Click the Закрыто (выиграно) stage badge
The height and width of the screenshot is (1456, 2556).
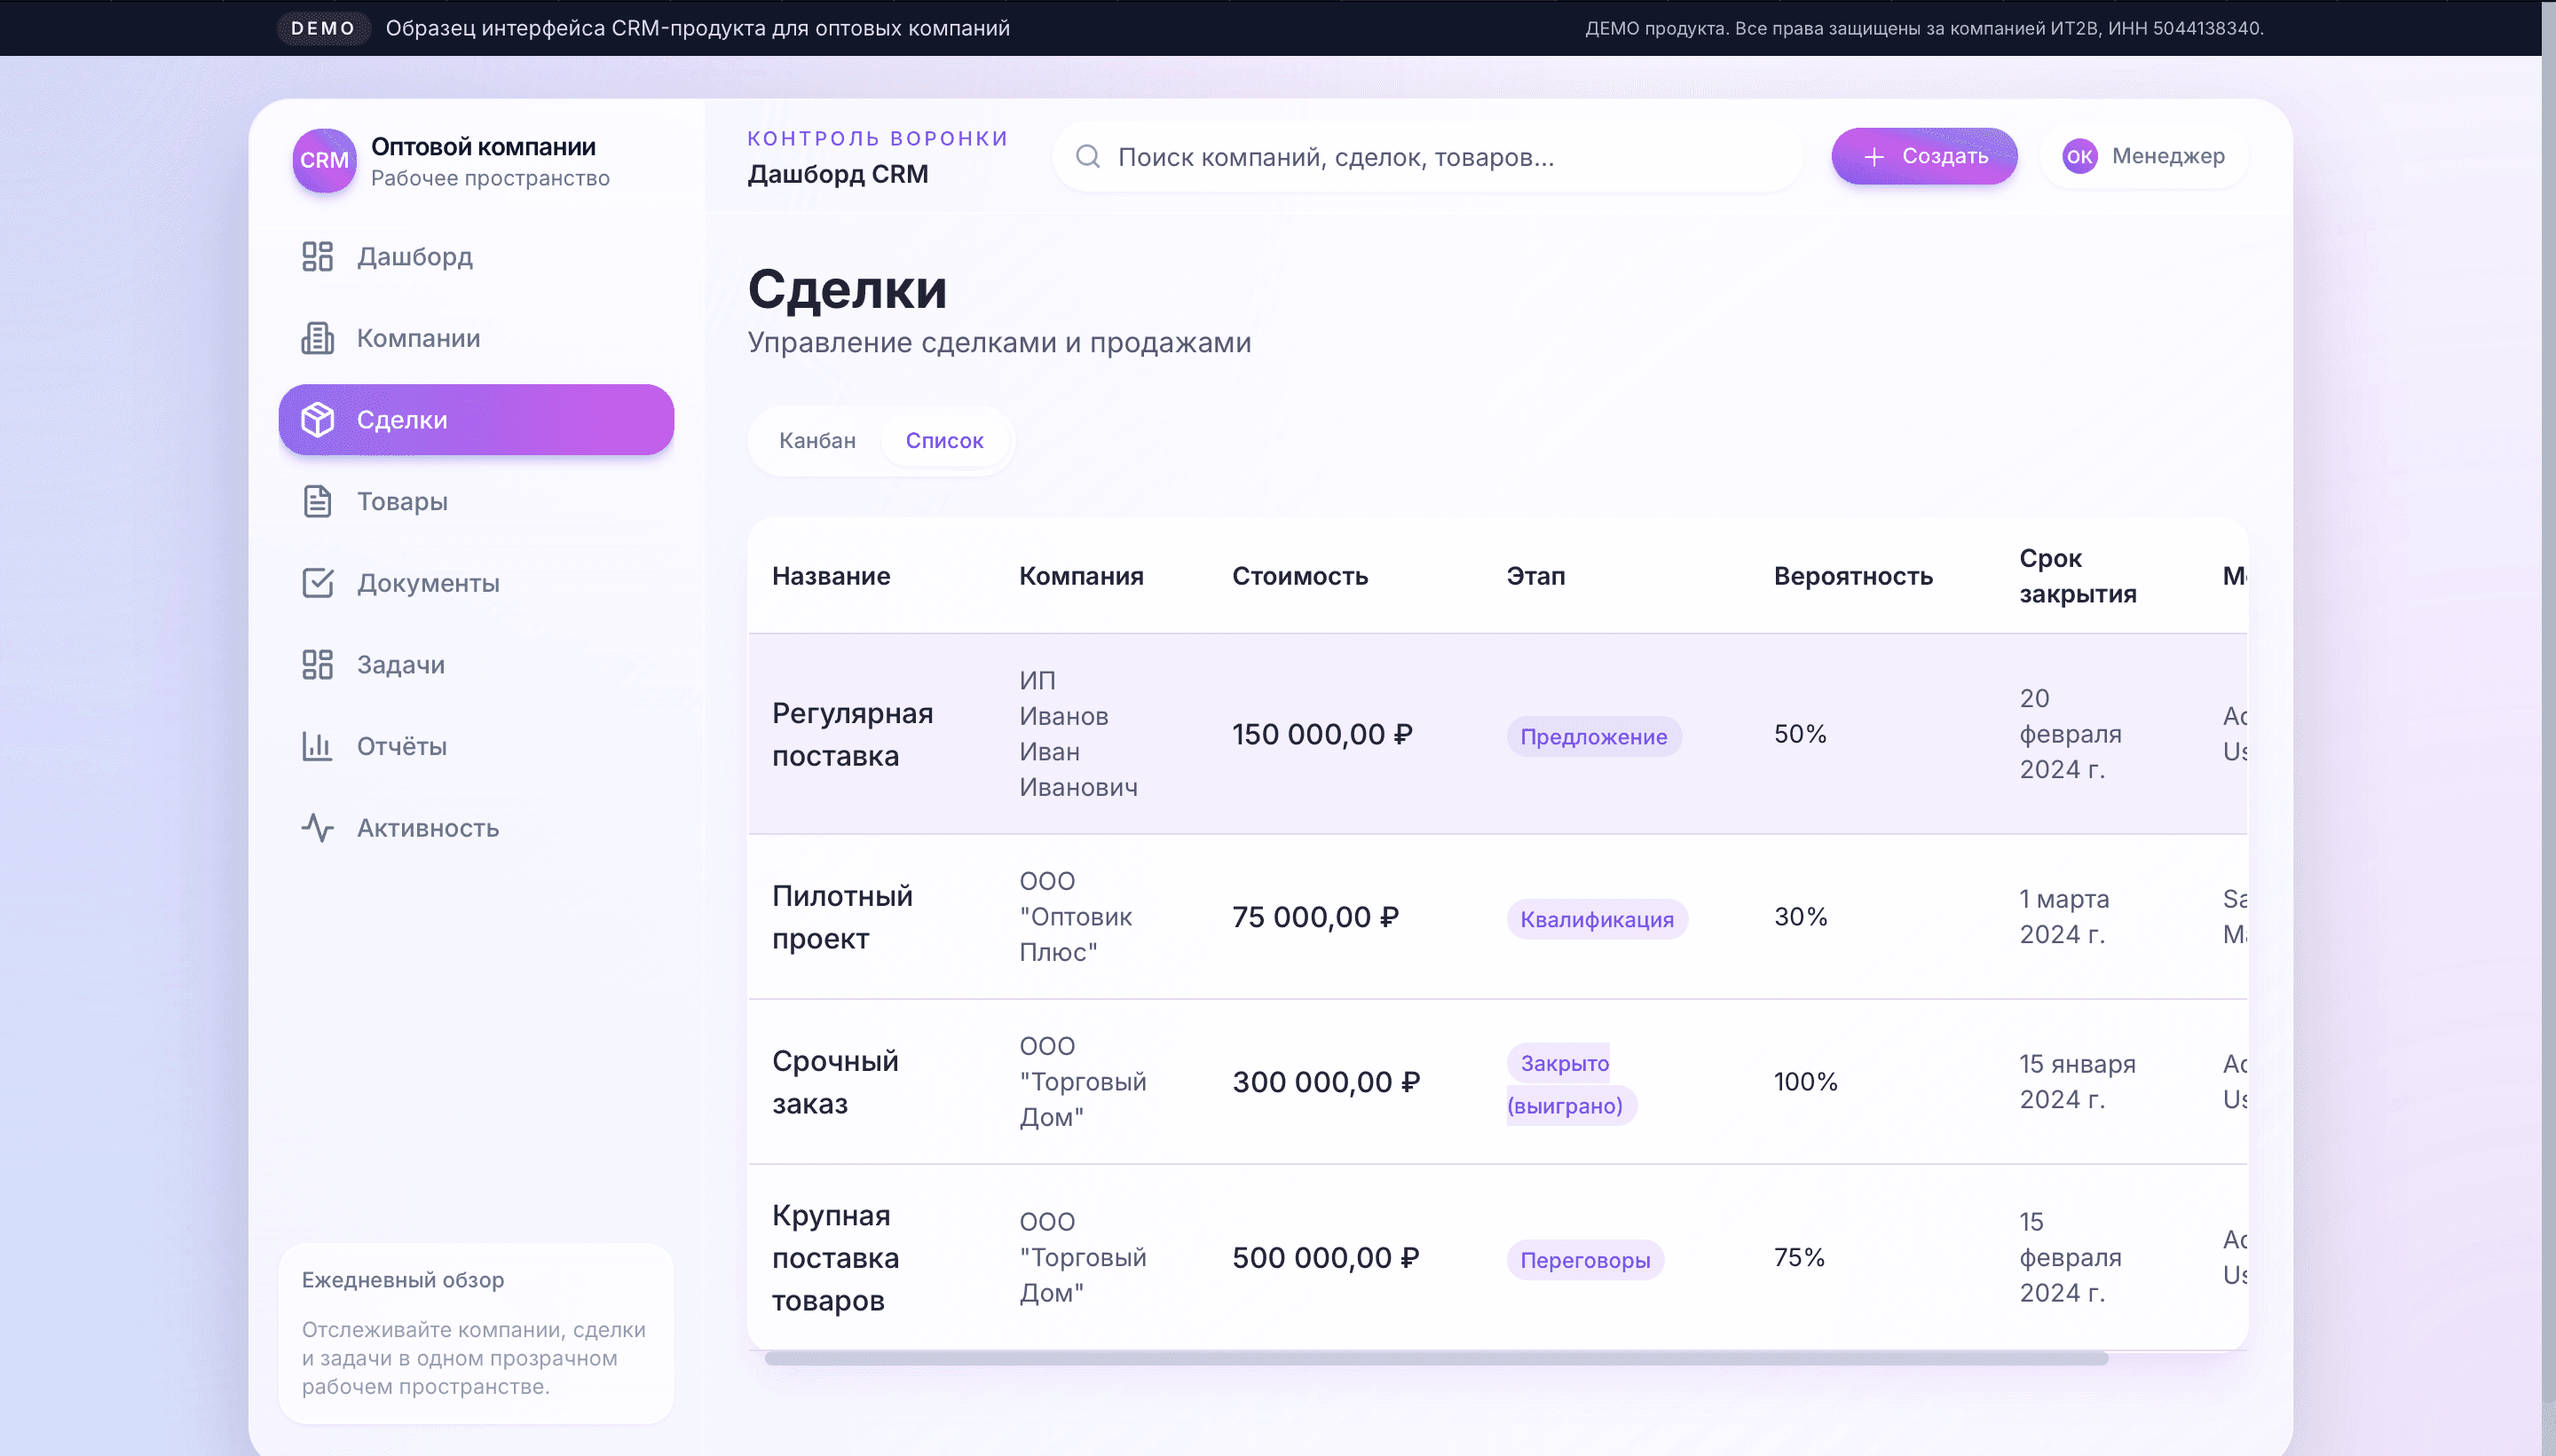(1565, 1084)
